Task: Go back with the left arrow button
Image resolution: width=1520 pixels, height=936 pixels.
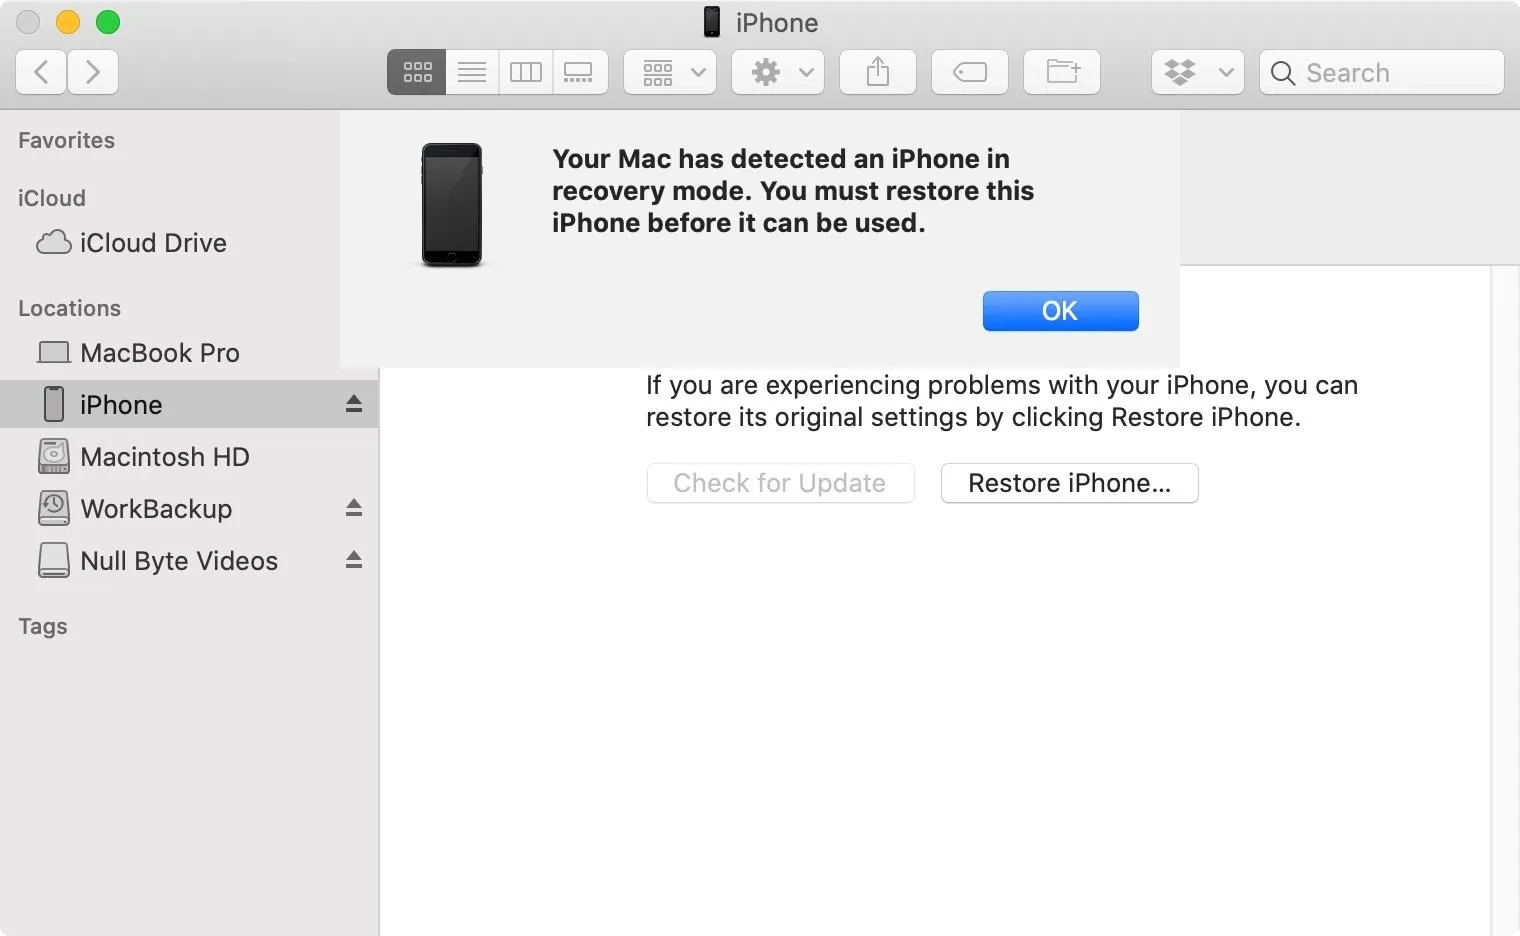Action: coord(41,72)
